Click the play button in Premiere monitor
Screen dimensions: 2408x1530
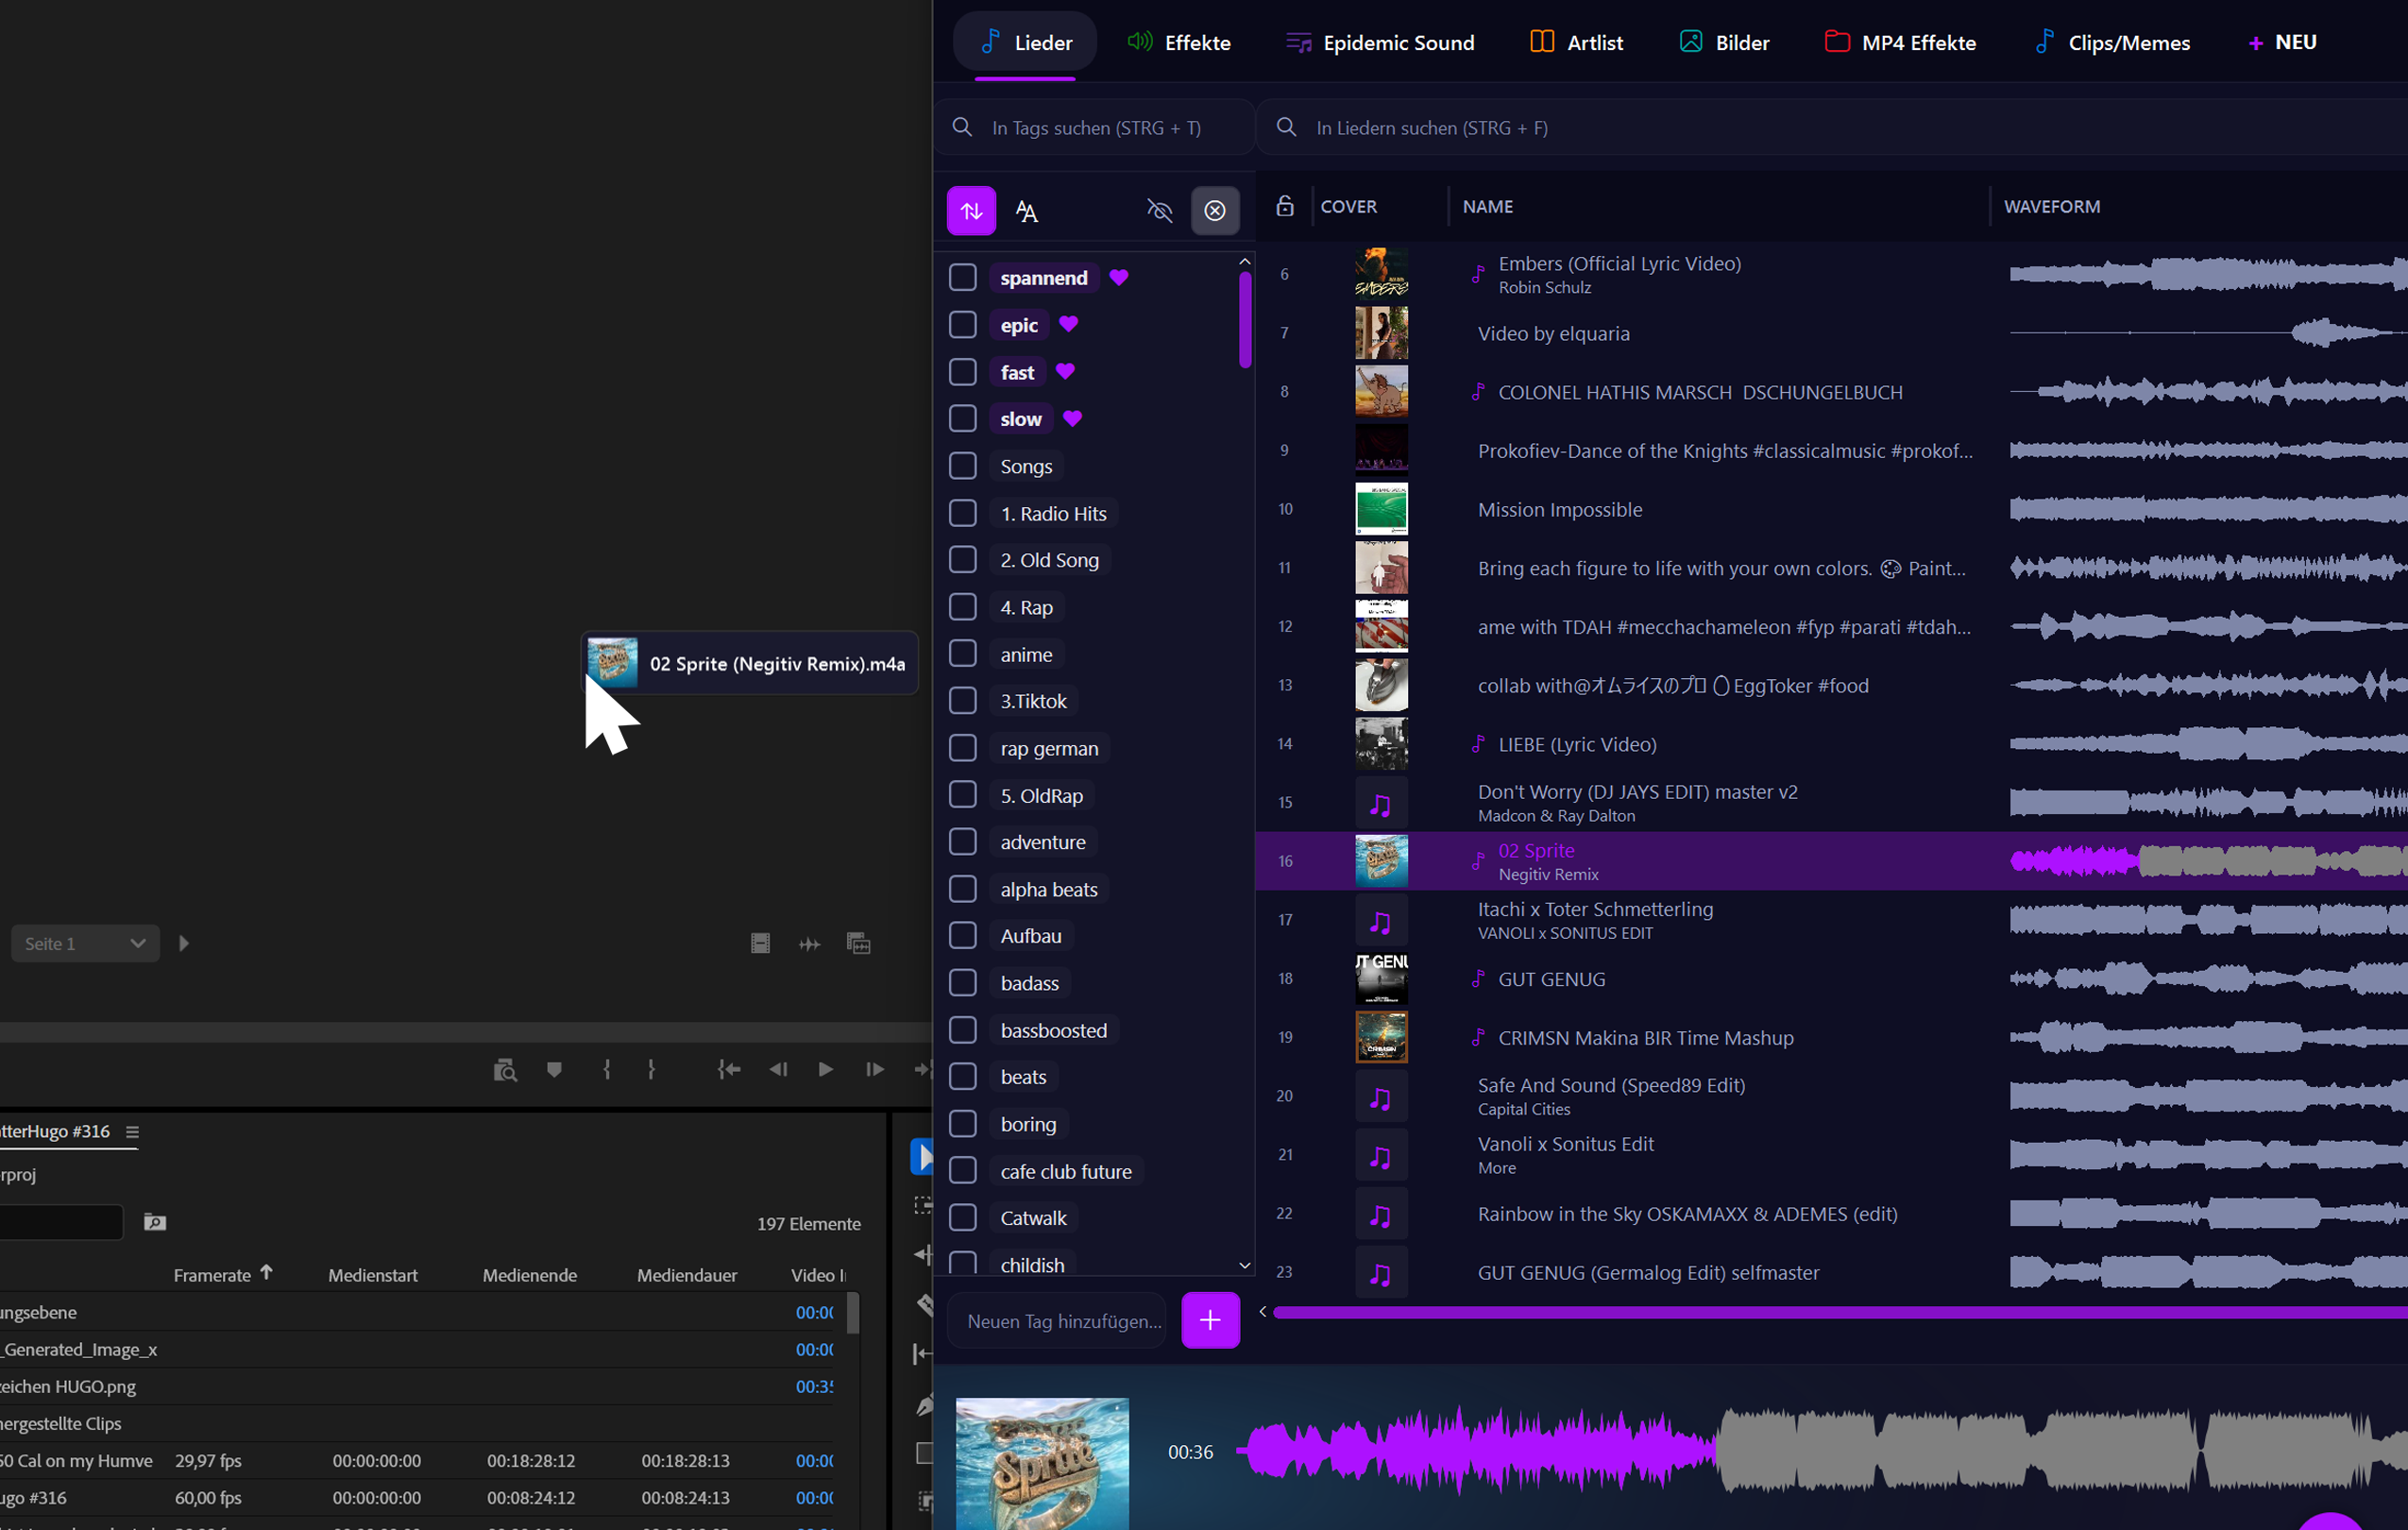(825, 1069)
